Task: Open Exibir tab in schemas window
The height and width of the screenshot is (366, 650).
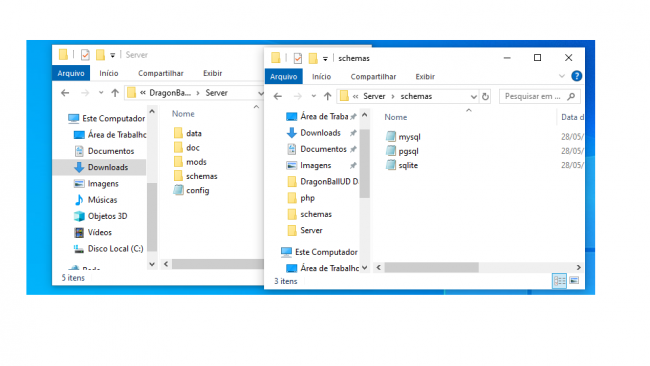Action: (x=425, y=77)
